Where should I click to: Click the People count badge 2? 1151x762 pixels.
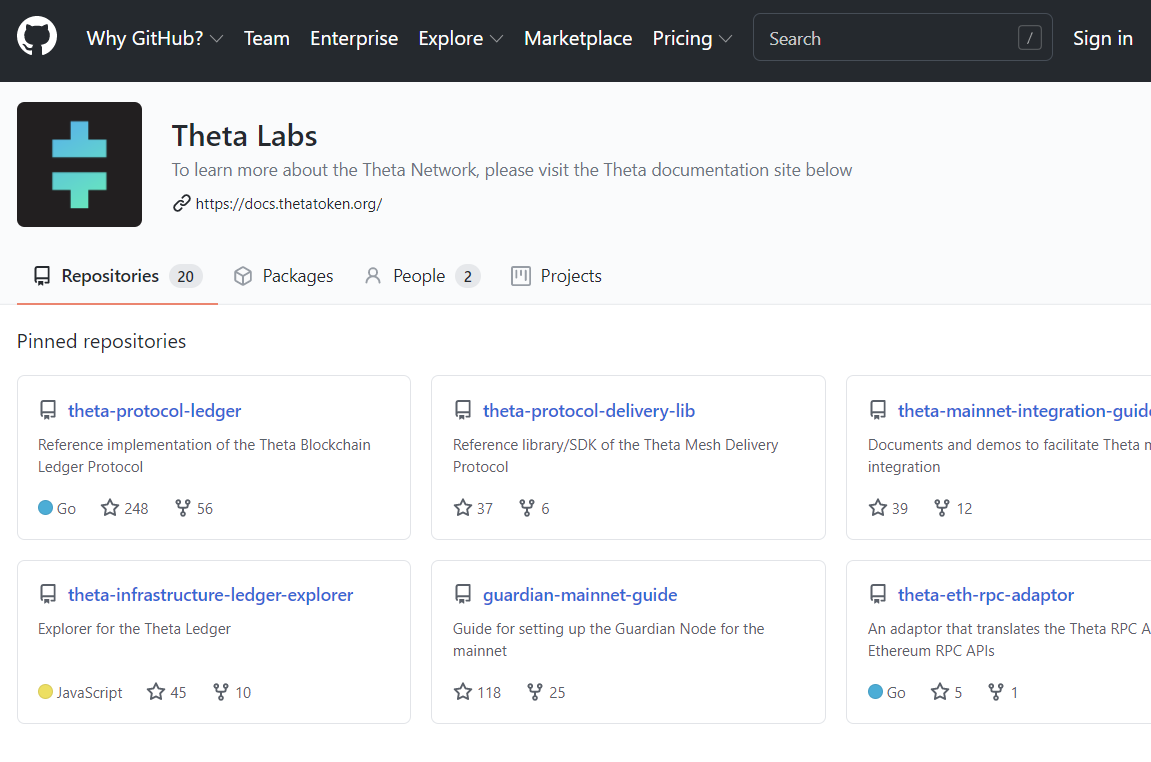point(468,276)
